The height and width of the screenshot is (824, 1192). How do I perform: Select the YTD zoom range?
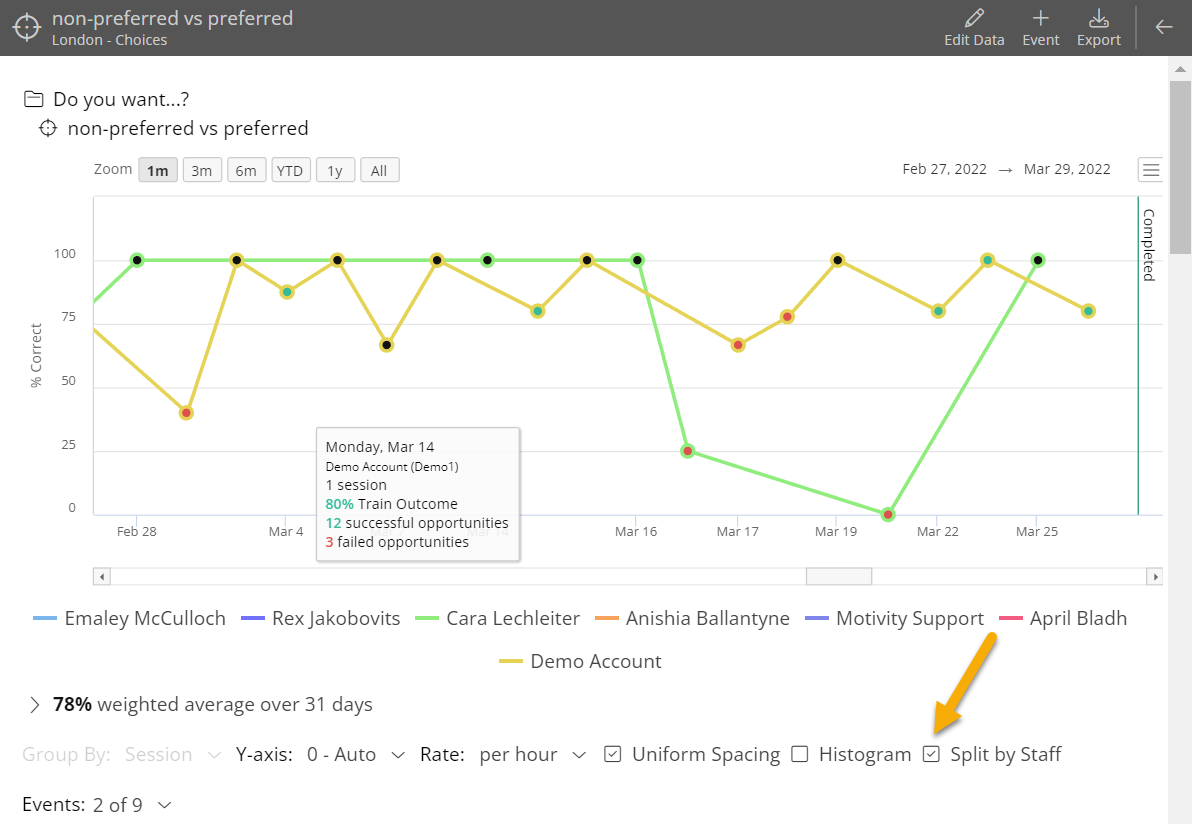290,169
